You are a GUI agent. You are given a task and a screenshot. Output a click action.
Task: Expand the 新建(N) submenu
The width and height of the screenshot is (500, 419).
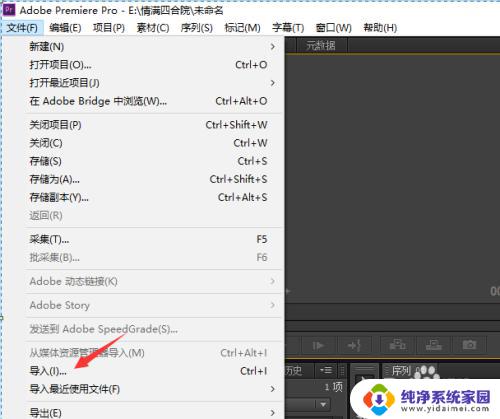tap(273, 46)
